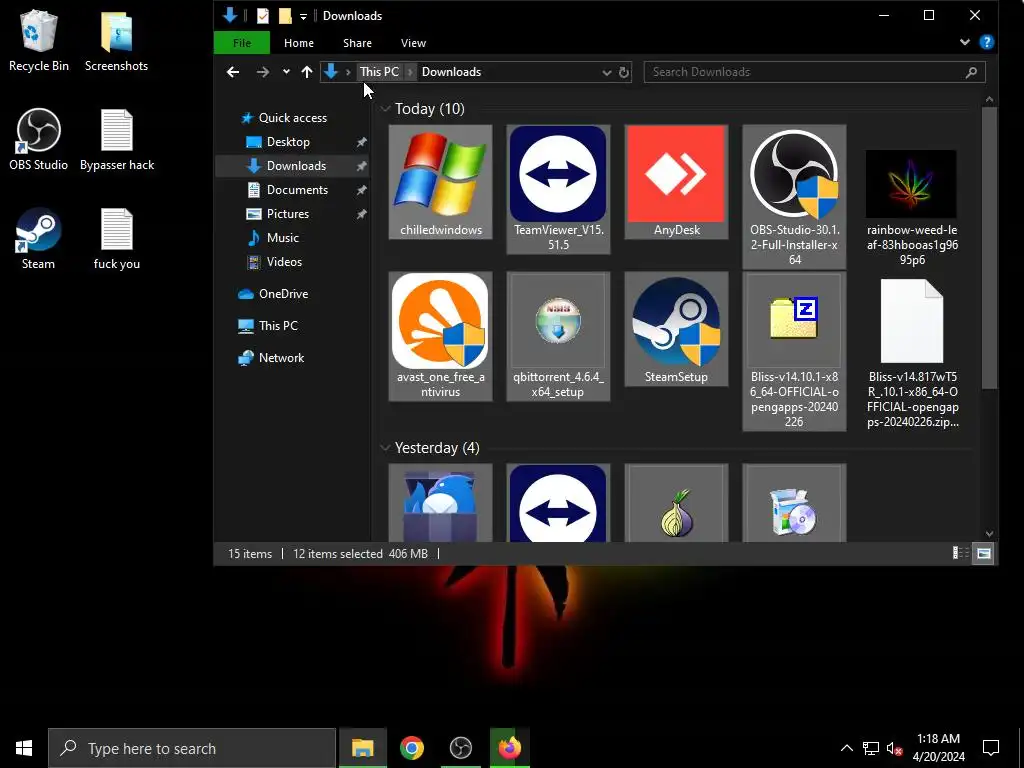The height and width of the screenshot is (768, 1024).
Task: Open the Home ribbon tab
Action: coord(298,42)
